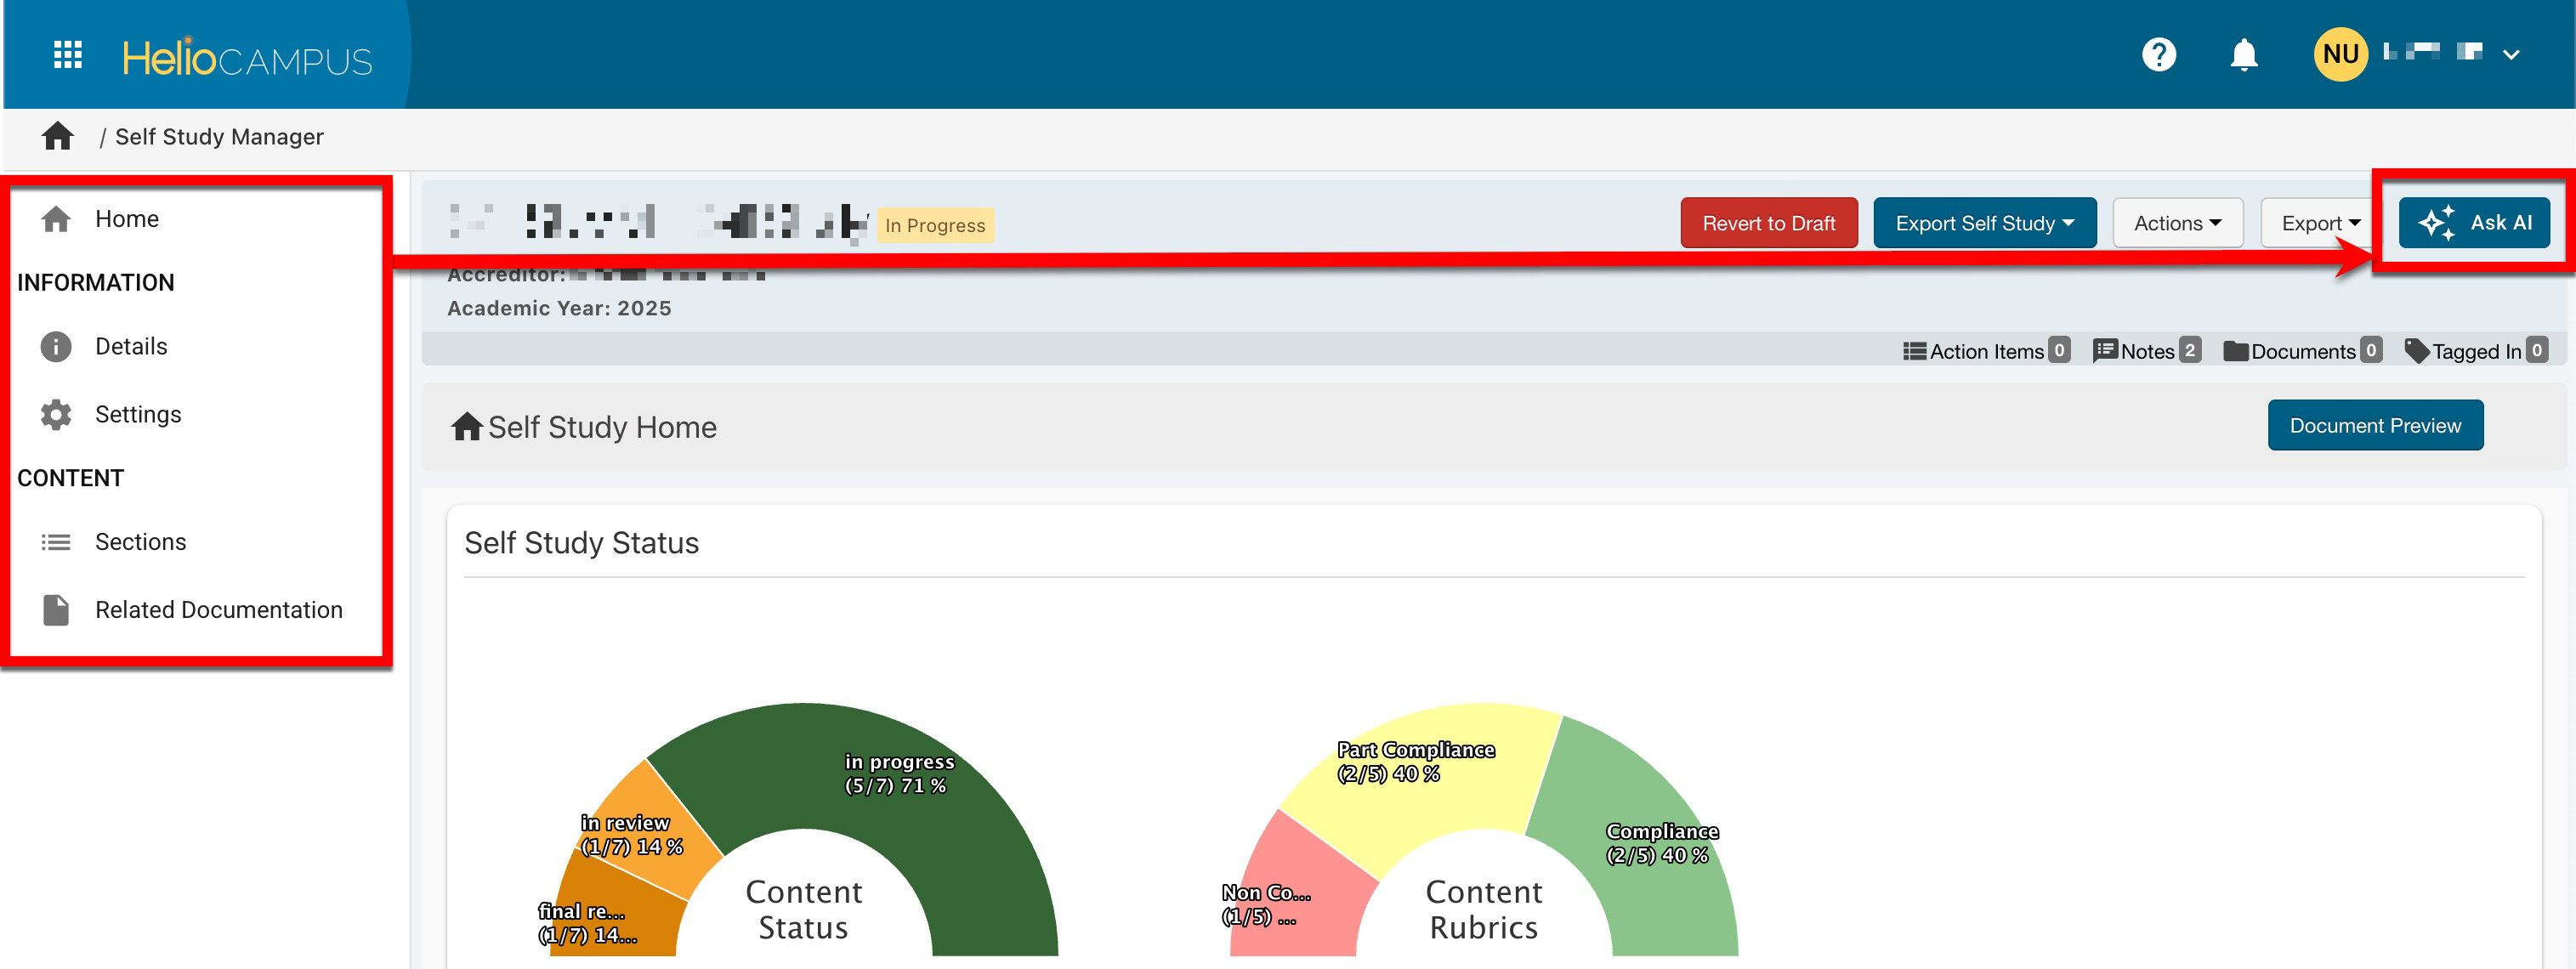Open Related Documentation in sidebar
Image resolution: width=2576 pixels, height=969 pixels.
click(x=218, y=610)
